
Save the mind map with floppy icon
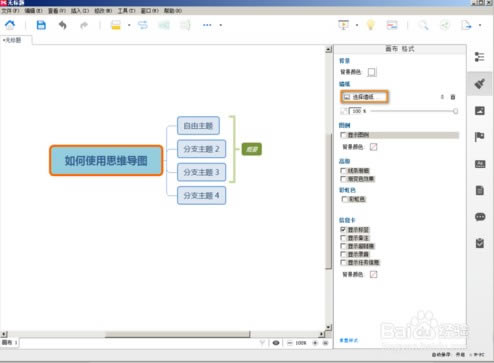pos(41,25)
